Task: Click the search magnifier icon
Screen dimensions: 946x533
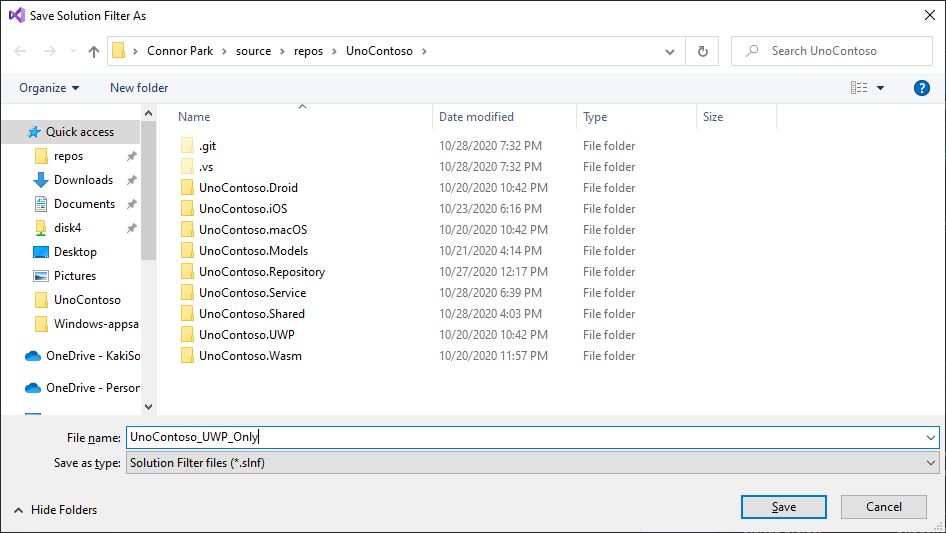Action: 752,51
